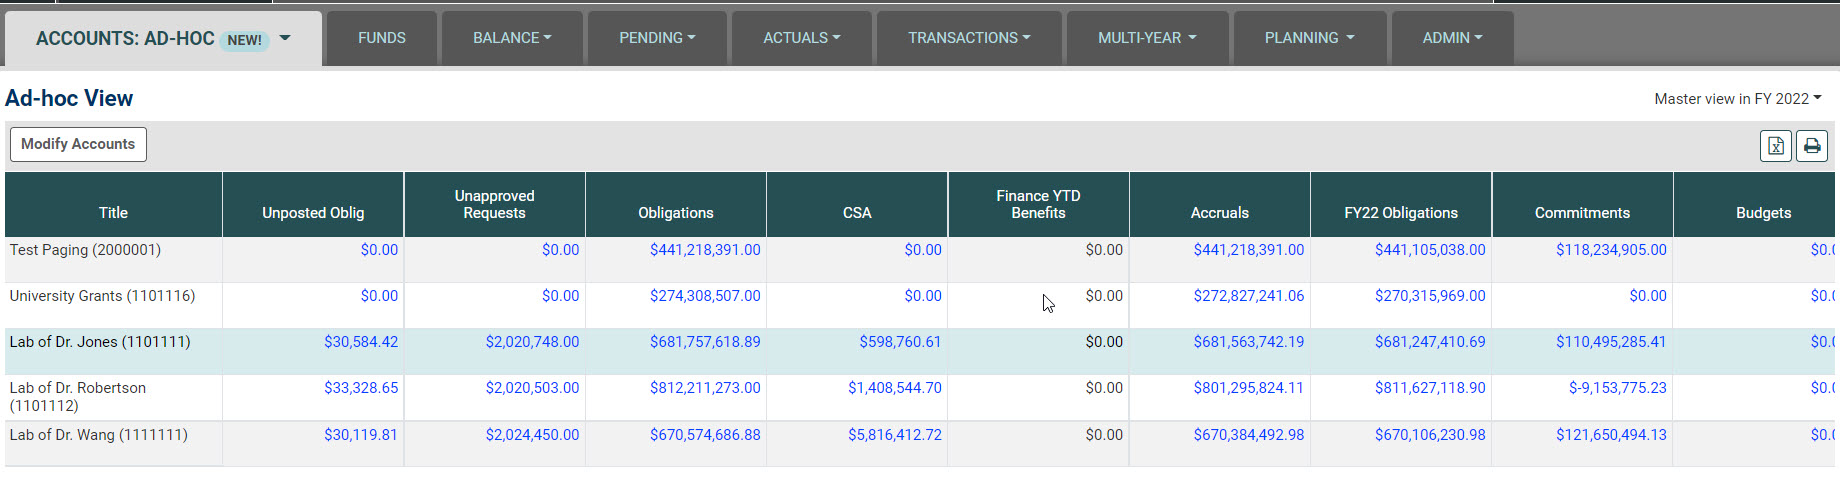Screen dimensions: 1840x485
Task: Click the printer icon button
Action: [1812, 146]
